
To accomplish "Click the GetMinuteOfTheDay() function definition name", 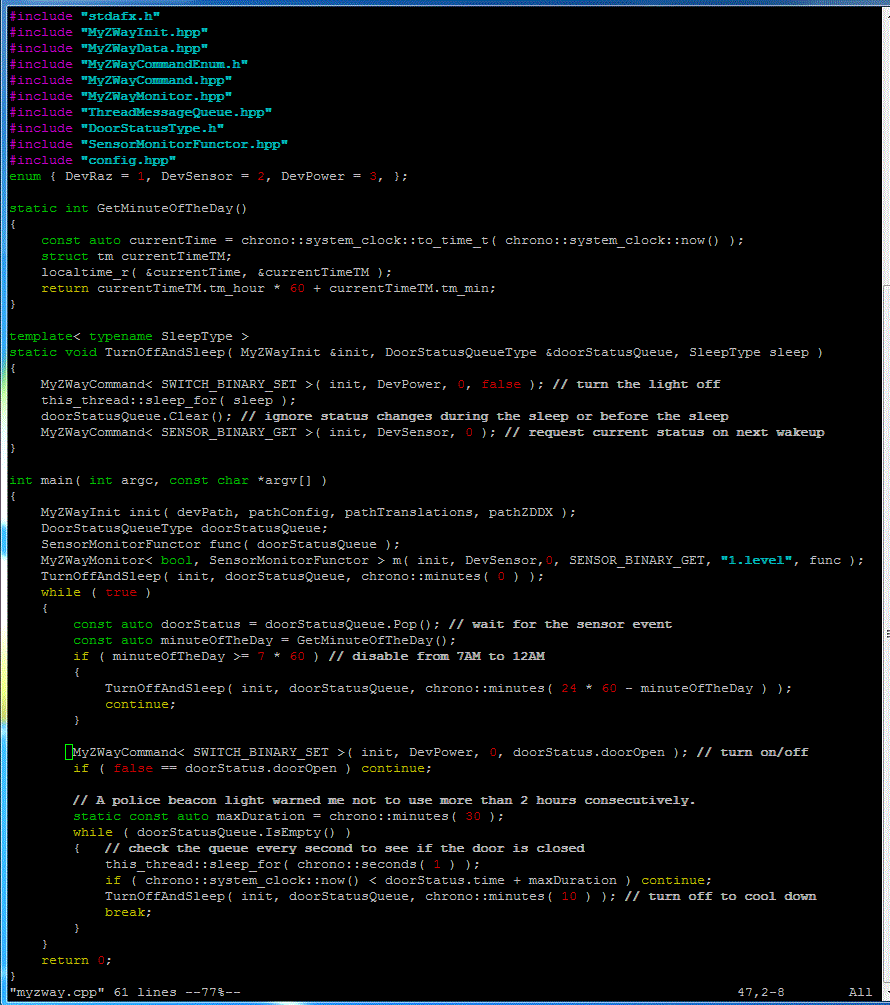I will pyautogui.click(x=172, y=208).
